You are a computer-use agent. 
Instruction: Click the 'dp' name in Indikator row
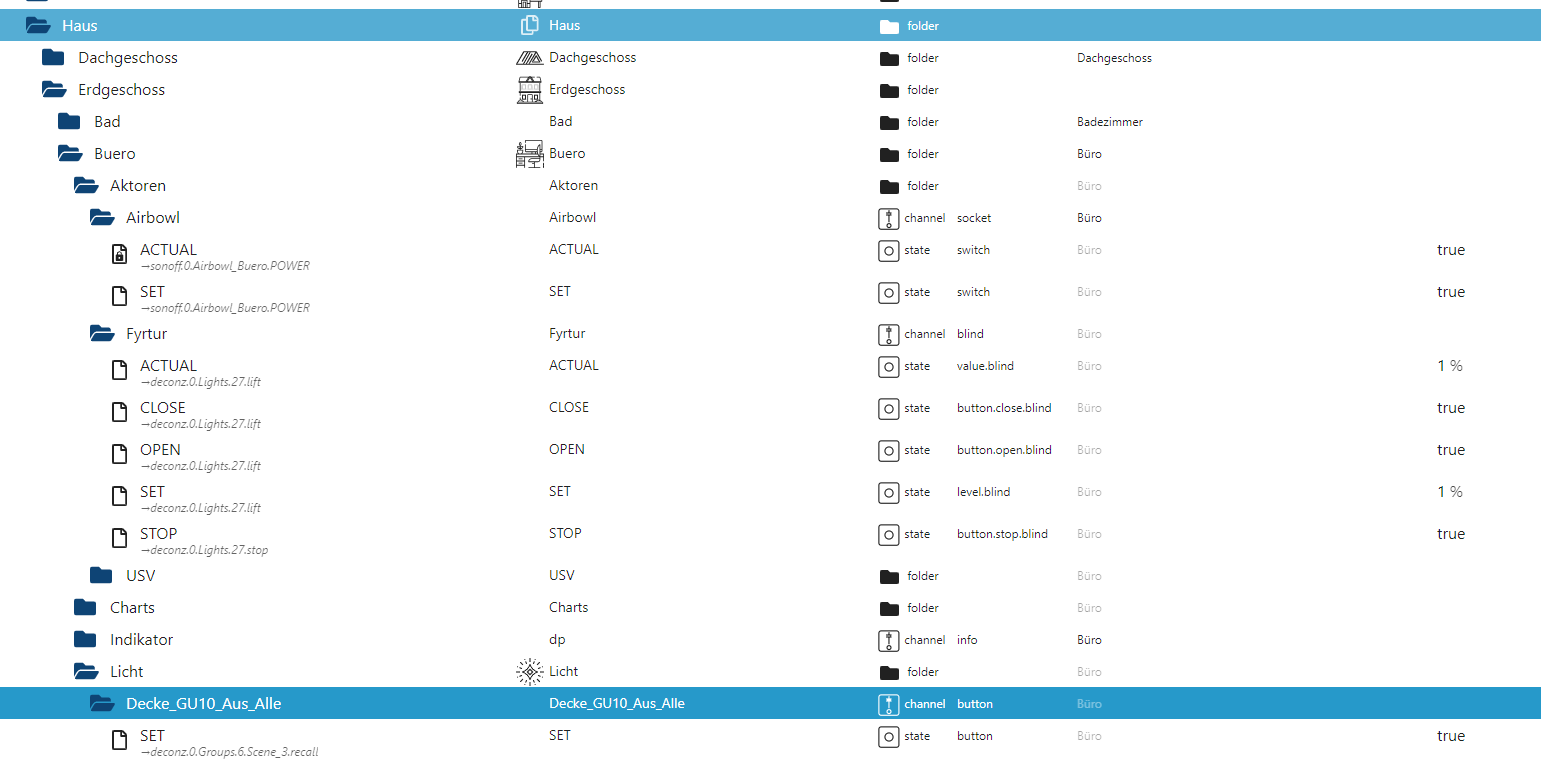(558, 639)
